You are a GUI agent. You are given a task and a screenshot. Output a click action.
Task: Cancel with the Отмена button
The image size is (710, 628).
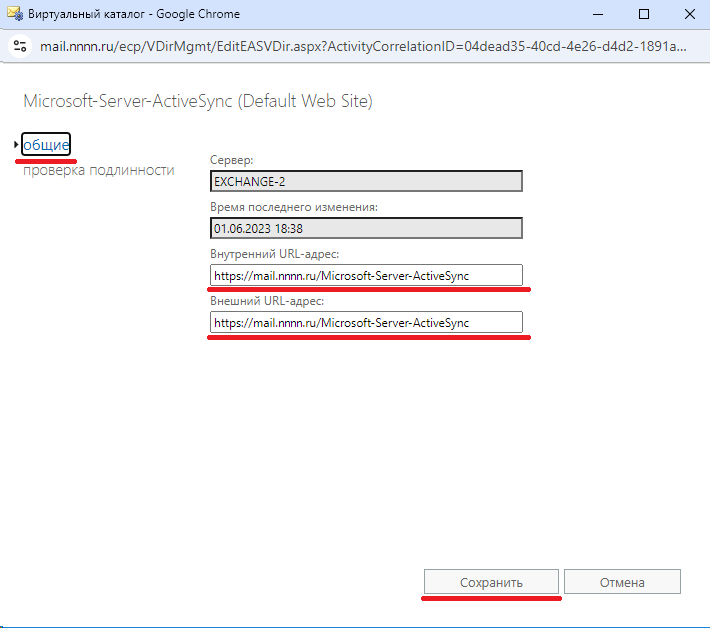tap(622, 582)
